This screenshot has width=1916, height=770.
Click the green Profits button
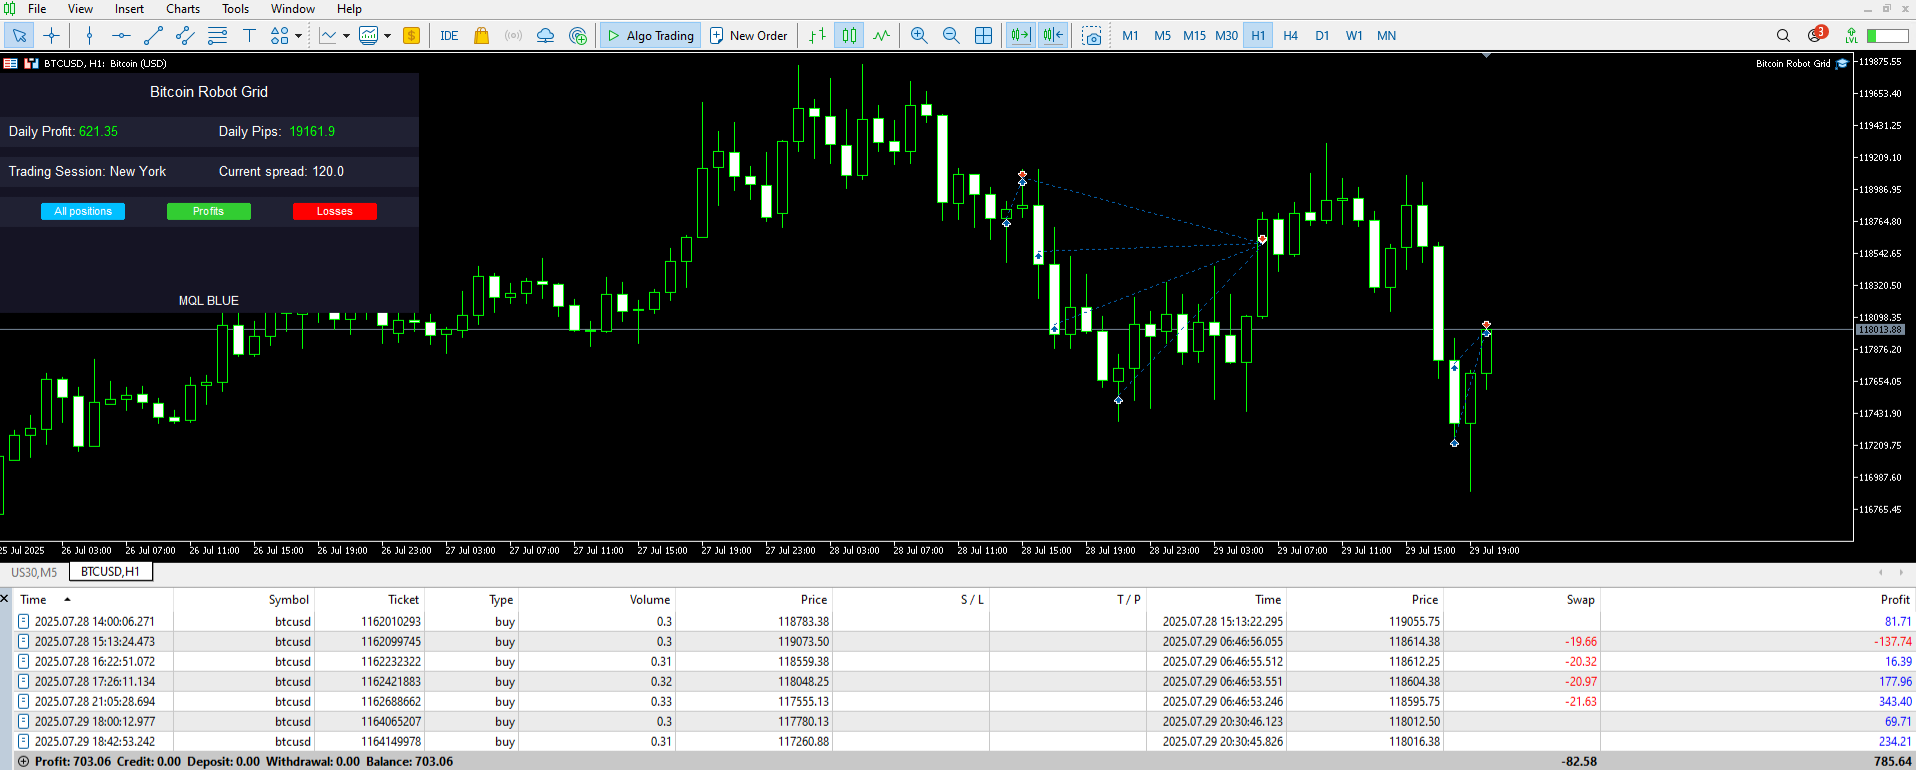(208, 211)
